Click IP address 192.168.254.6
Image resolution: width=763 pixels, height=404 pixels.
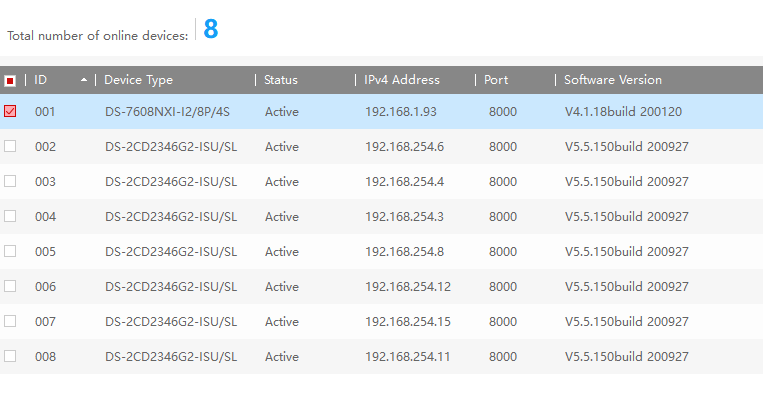coord(404,147)
